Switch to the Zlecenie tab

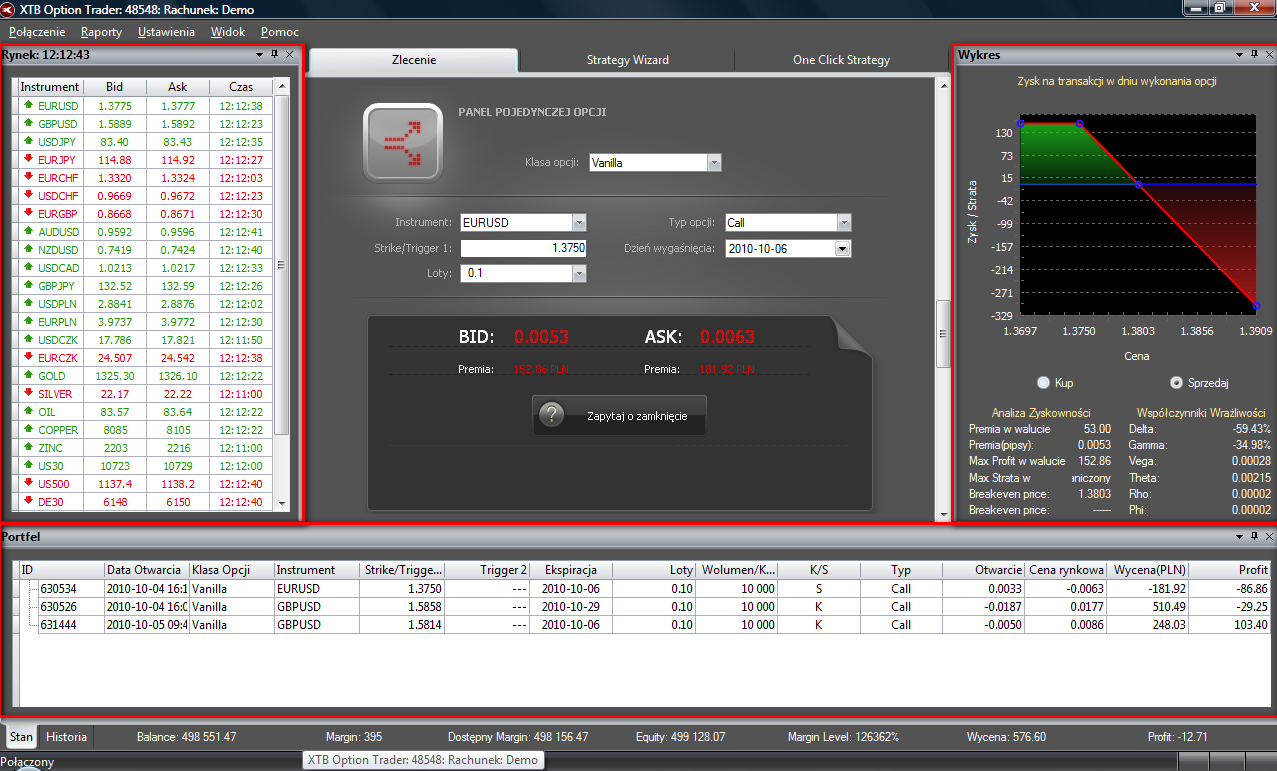413,60
